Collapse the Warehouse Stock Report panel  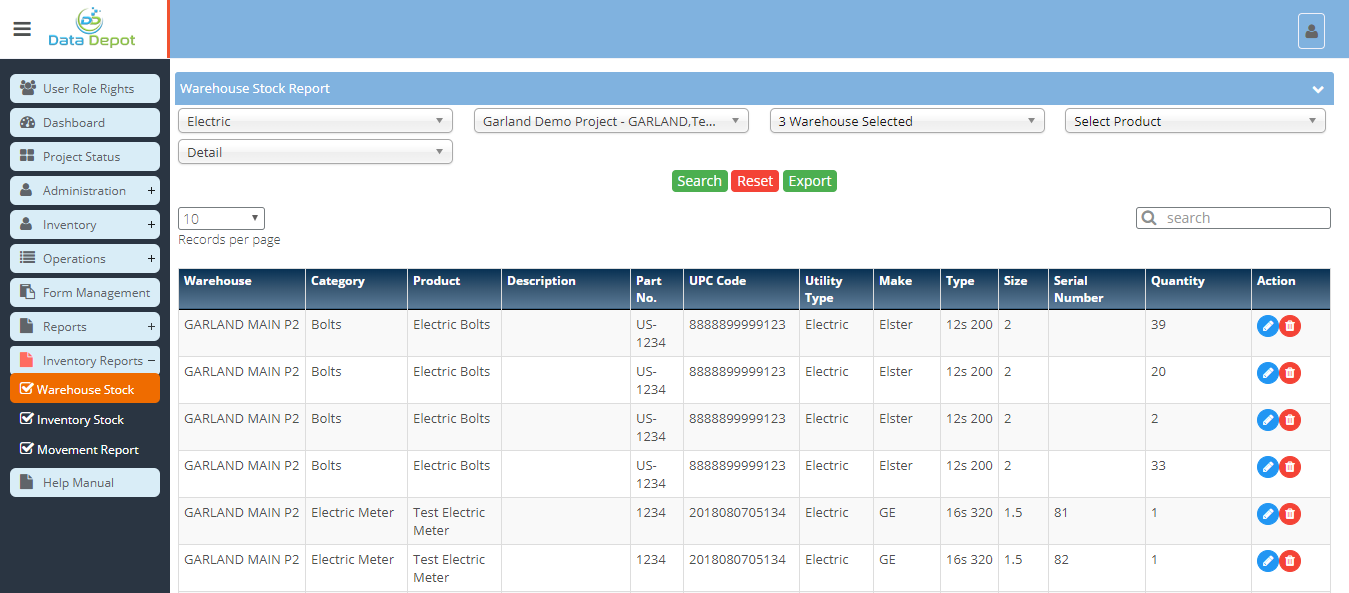[1318, 89]
